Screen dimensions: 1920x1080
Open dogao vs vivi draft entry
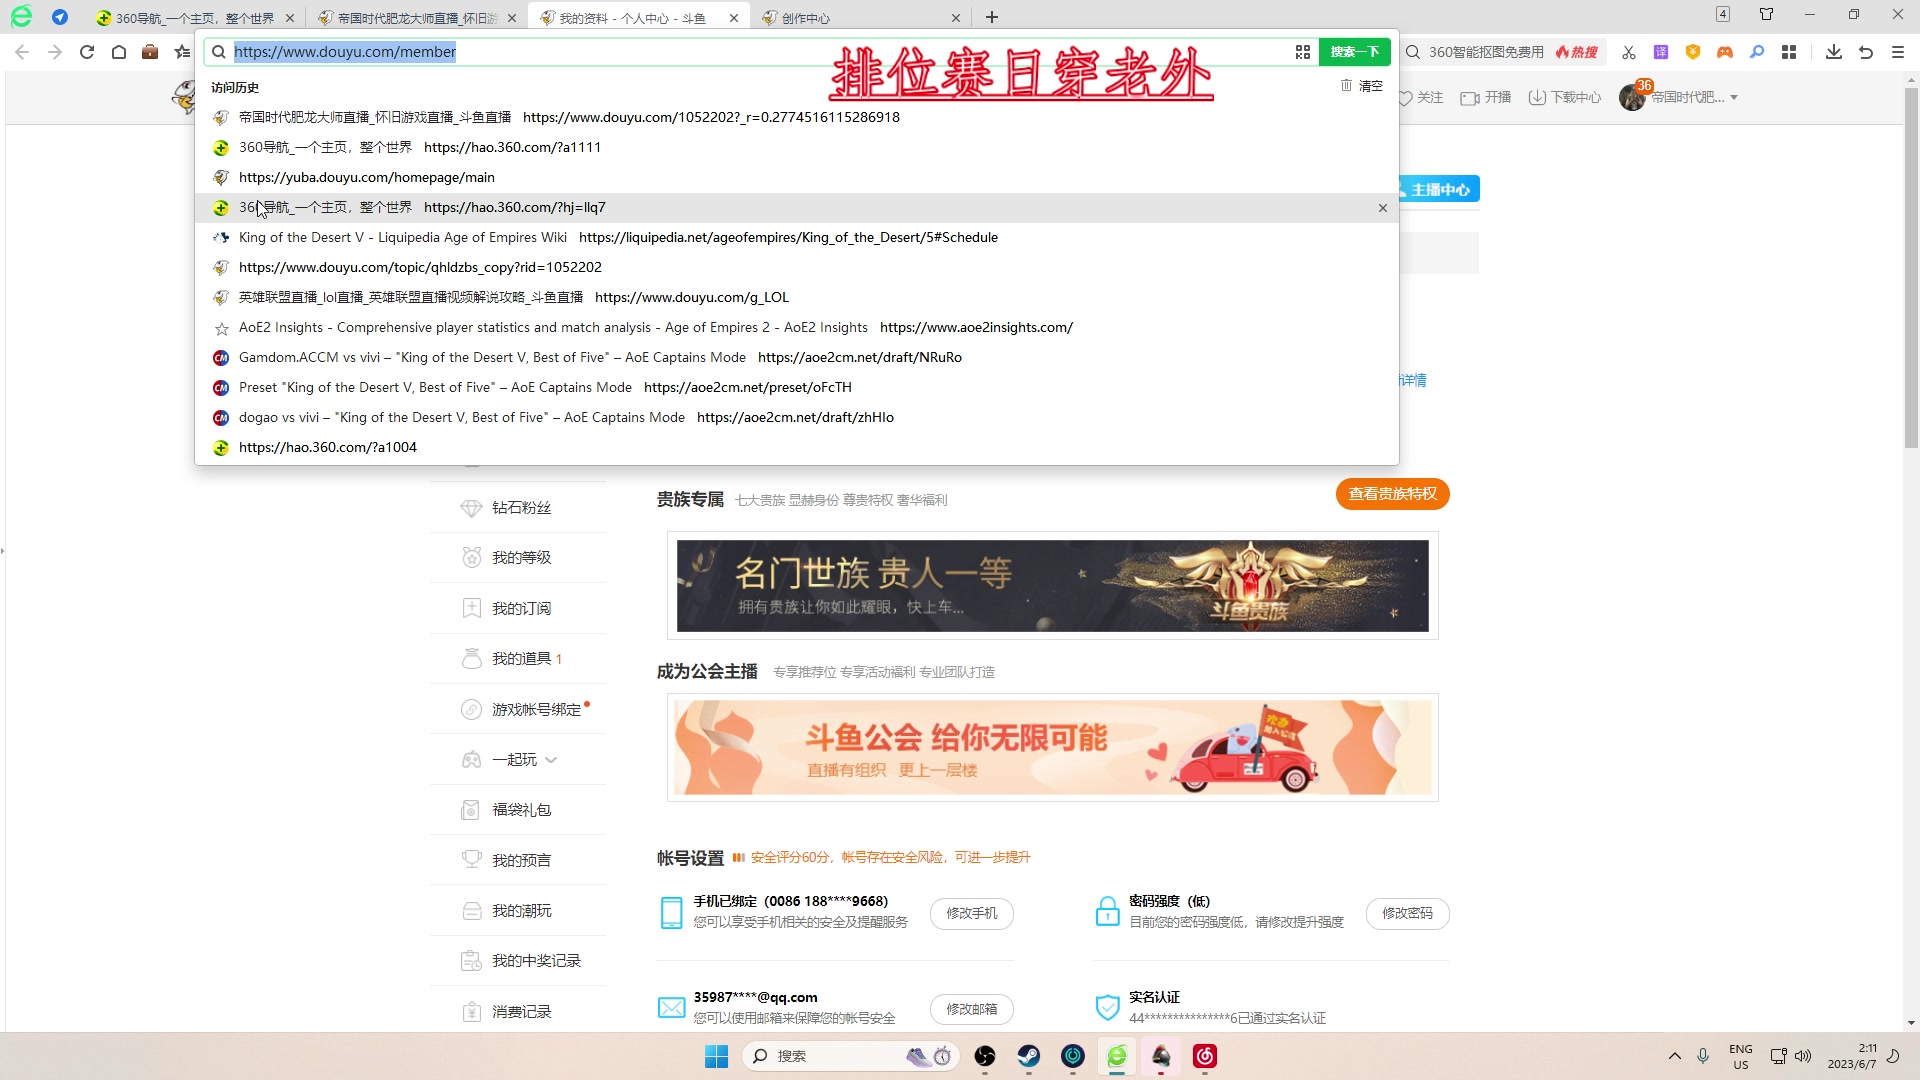[796, 417]
